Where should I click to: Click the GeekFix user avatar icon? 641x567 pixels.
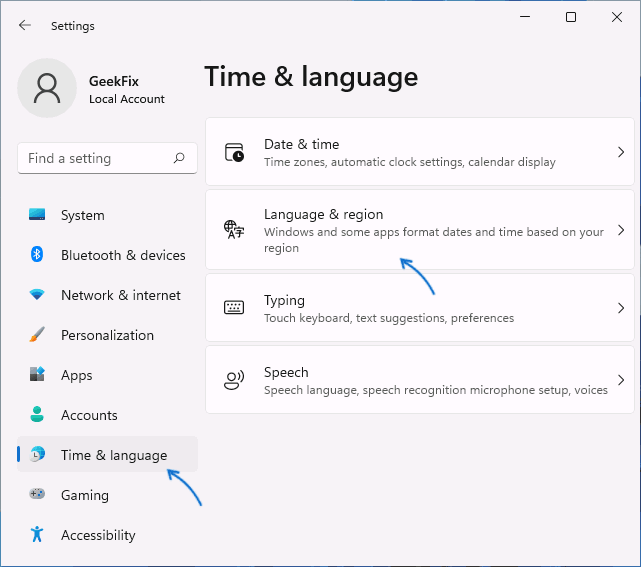47,88
